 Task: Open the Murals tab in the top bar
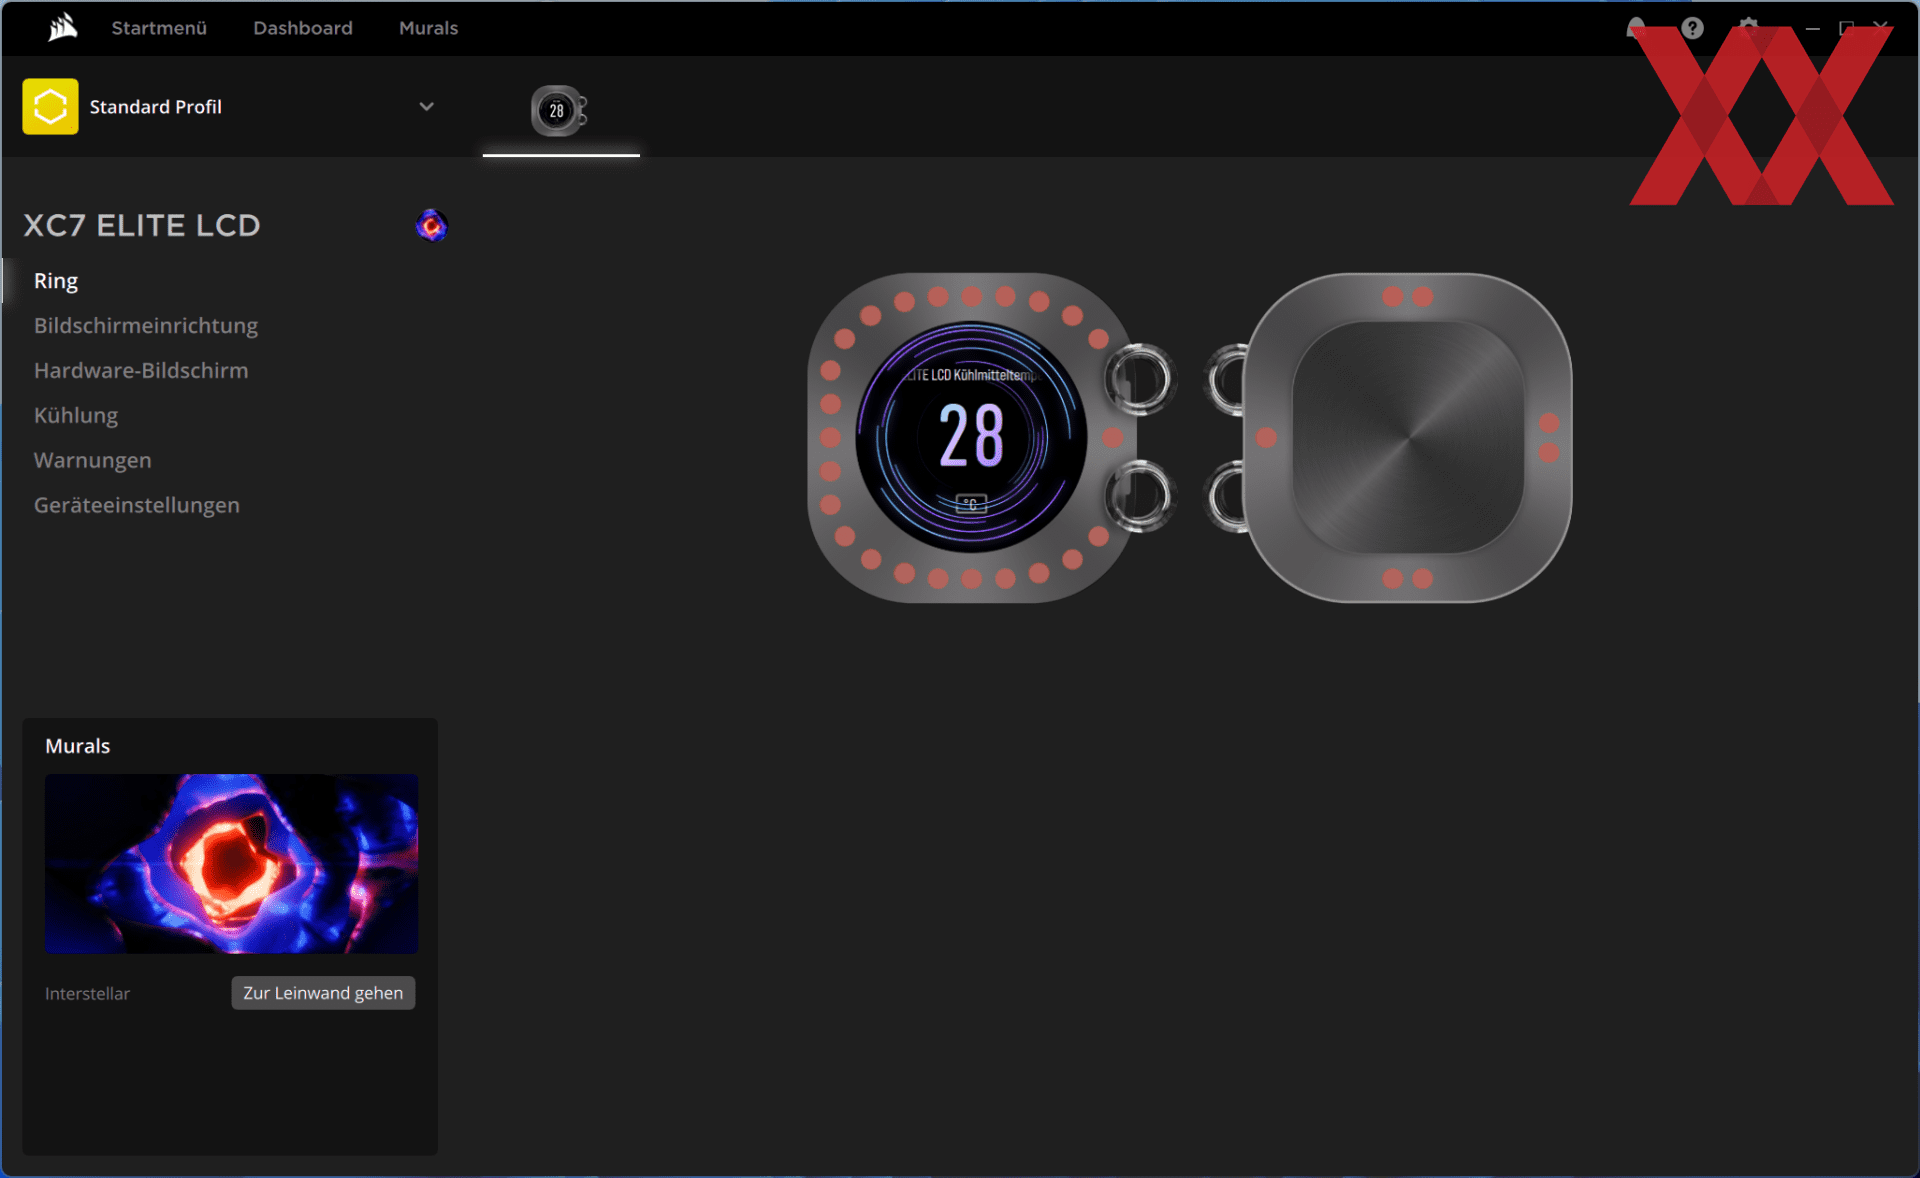[x=428, y=28]
